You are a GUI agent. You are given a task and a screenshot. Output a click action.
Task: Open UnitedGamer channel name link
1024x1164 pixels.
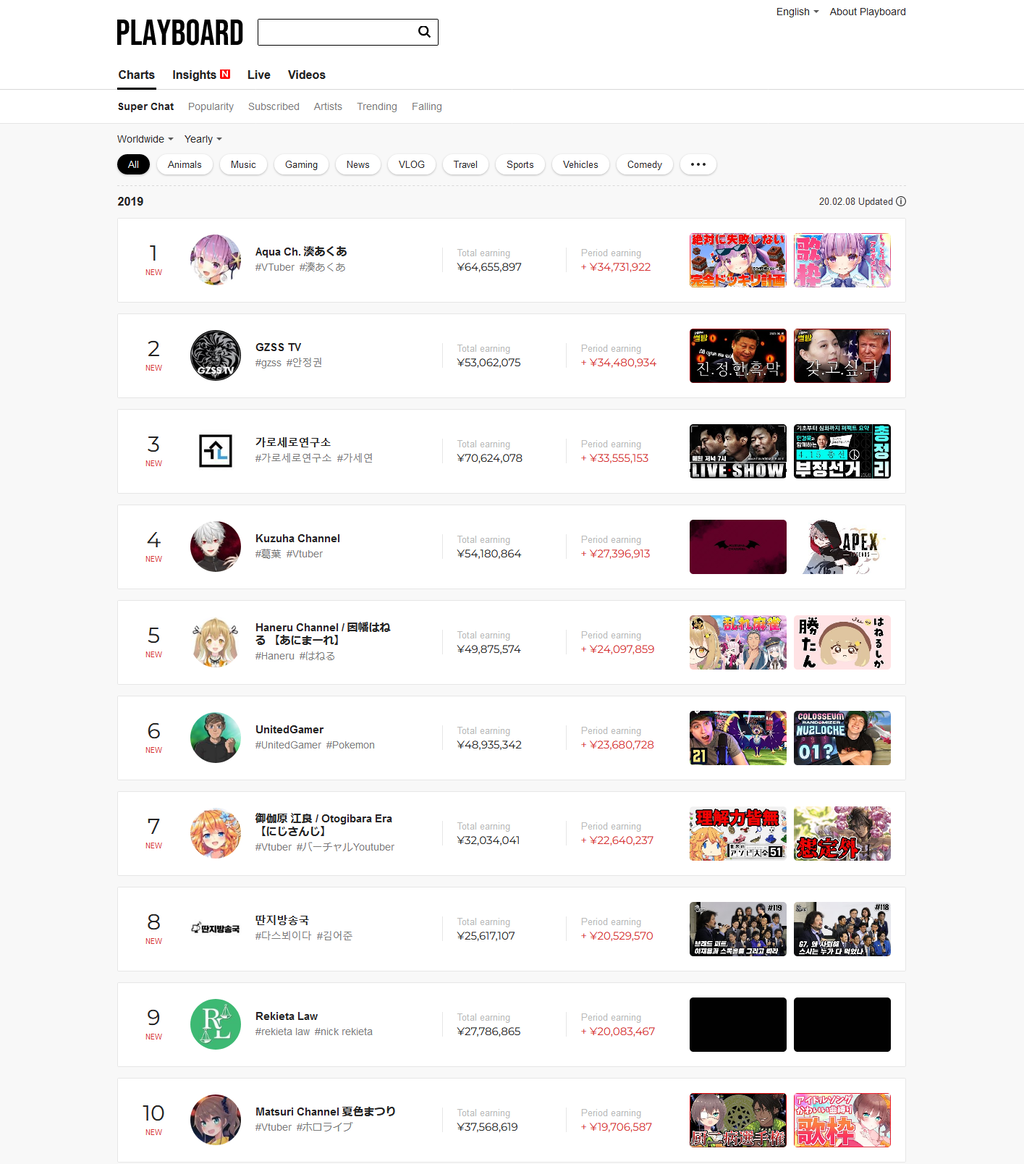click(x=290, y=730)
